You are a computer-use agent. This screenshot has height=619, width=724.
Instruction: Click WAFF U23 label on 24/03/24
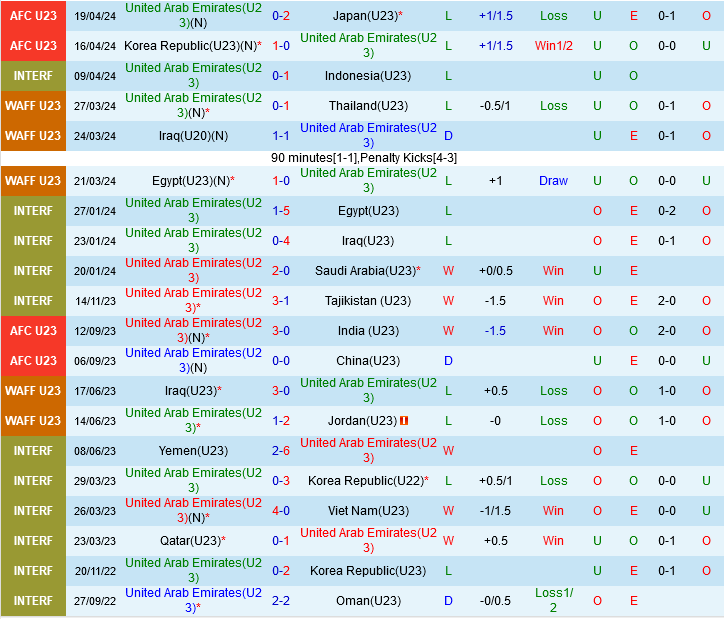(x=33, y=136)
